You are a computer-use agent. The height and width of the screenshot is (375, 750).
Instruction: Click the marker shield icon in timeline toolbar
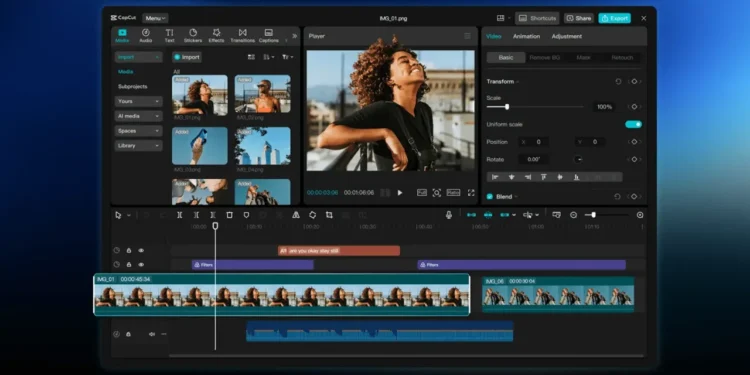click(246, 215)
